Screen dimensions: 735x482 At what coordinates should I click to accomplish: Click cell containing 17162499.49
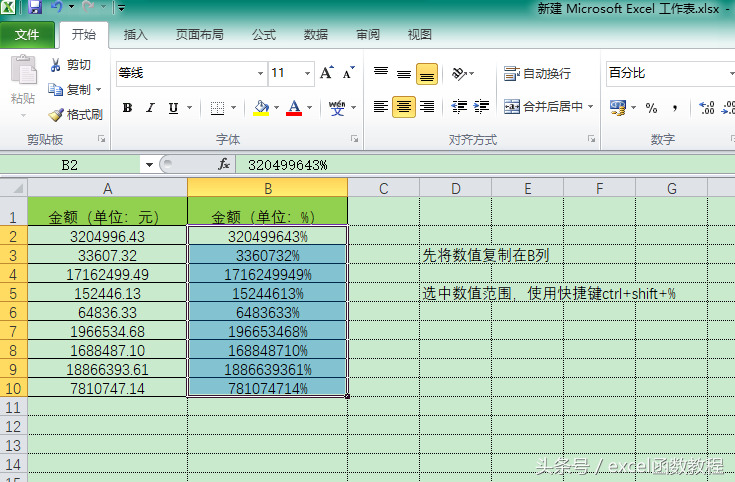[107, 274]
